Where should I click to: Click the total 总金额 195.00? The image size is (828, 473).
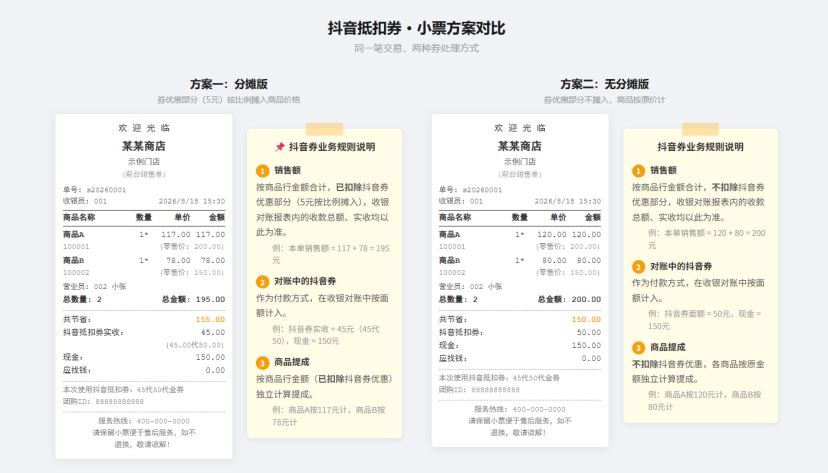tap(193, 299)
